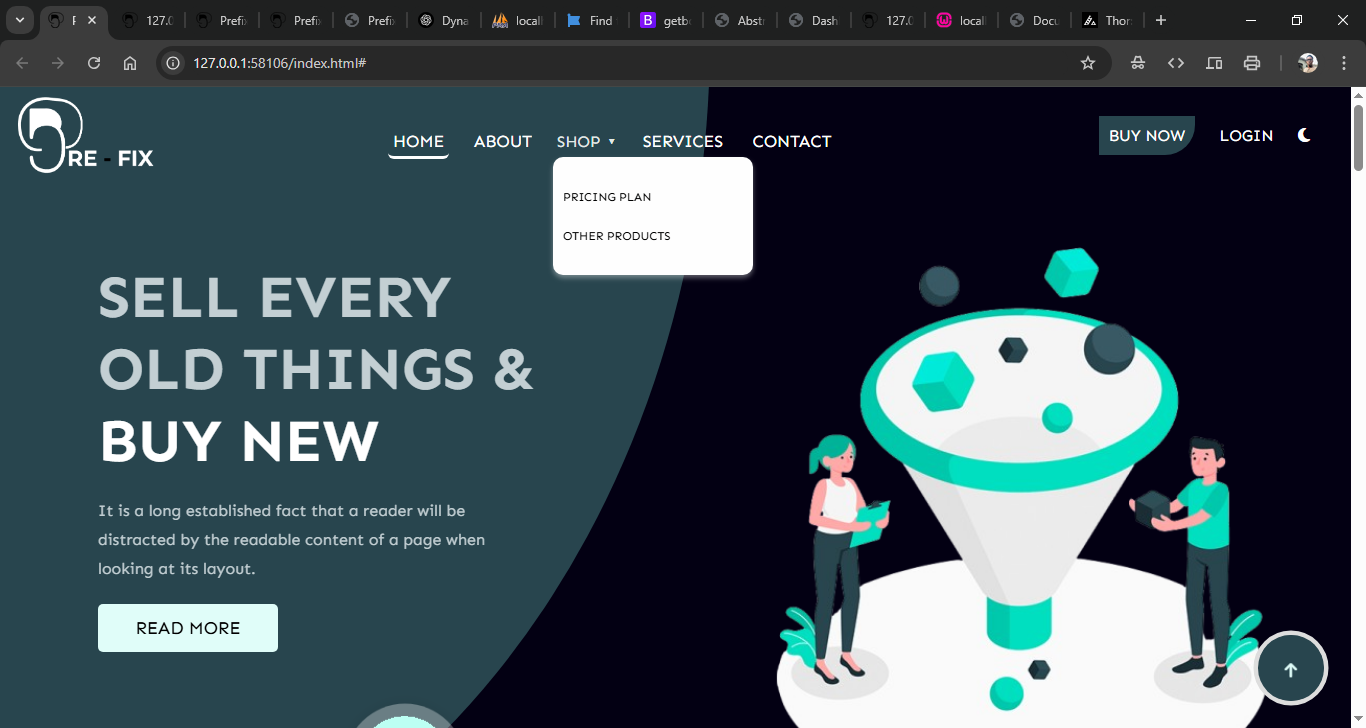Screen dimensions: 1366x728
Task: Switch to the Docu tab
Action: [x=1036, y=20]
